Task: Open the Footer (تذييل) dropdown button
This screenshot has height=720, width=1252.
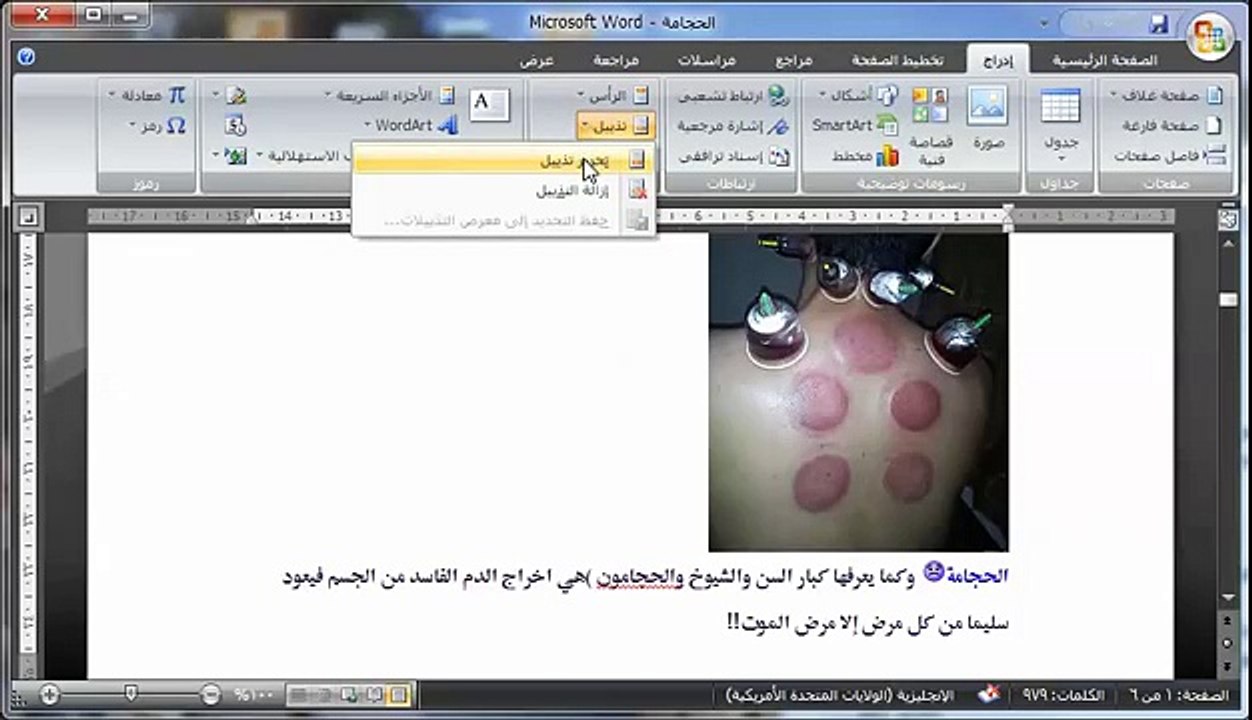Action: click(x=615, y=126)
